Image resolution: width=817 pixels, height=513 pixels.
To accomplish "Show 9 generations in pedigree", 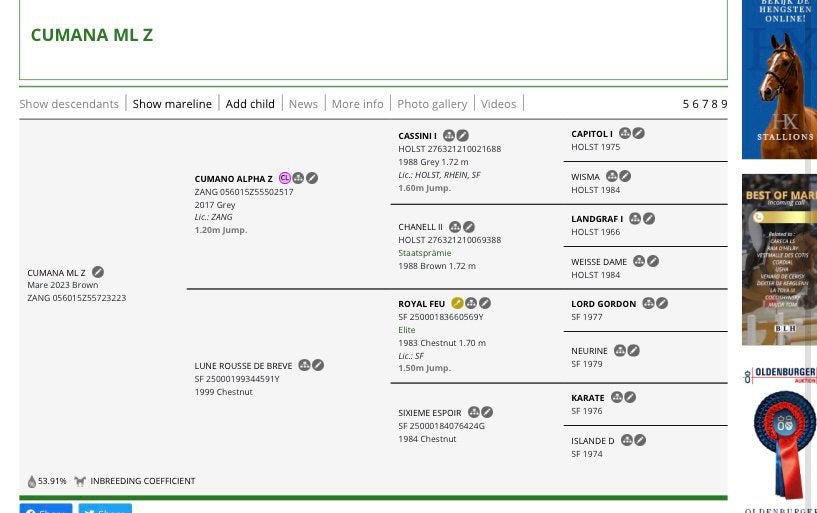I will (x=724, y=104).
